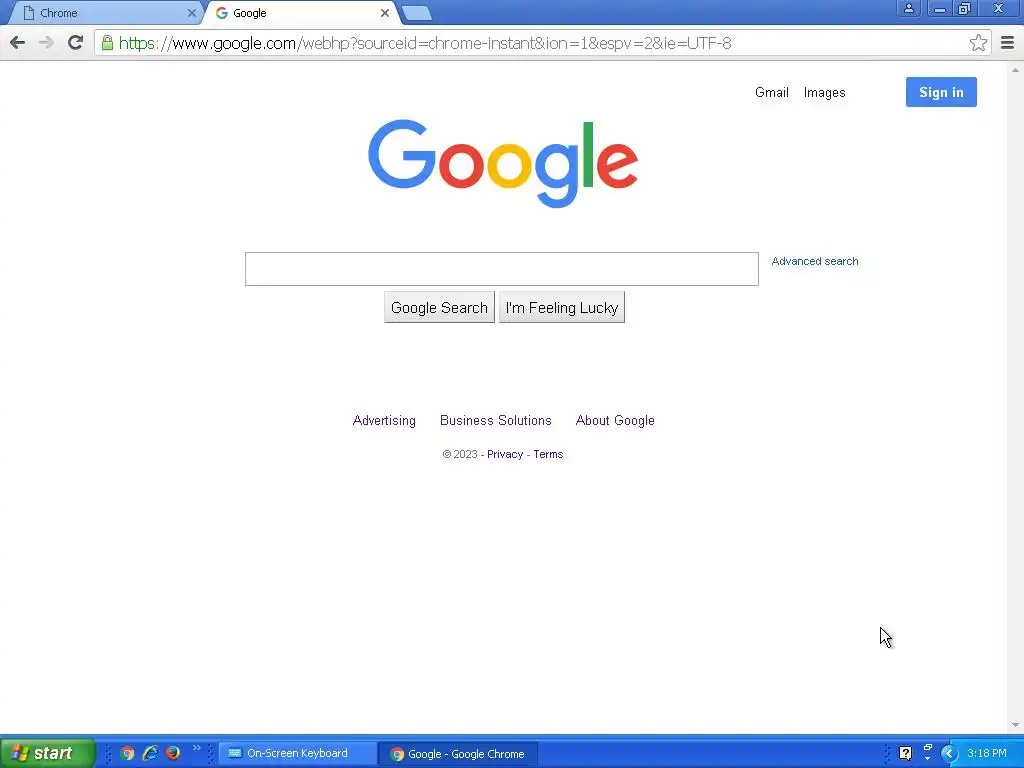Switch to the Chrome tab
Viewport: 1024px width, 768px height.
click(x=108, y=13)
